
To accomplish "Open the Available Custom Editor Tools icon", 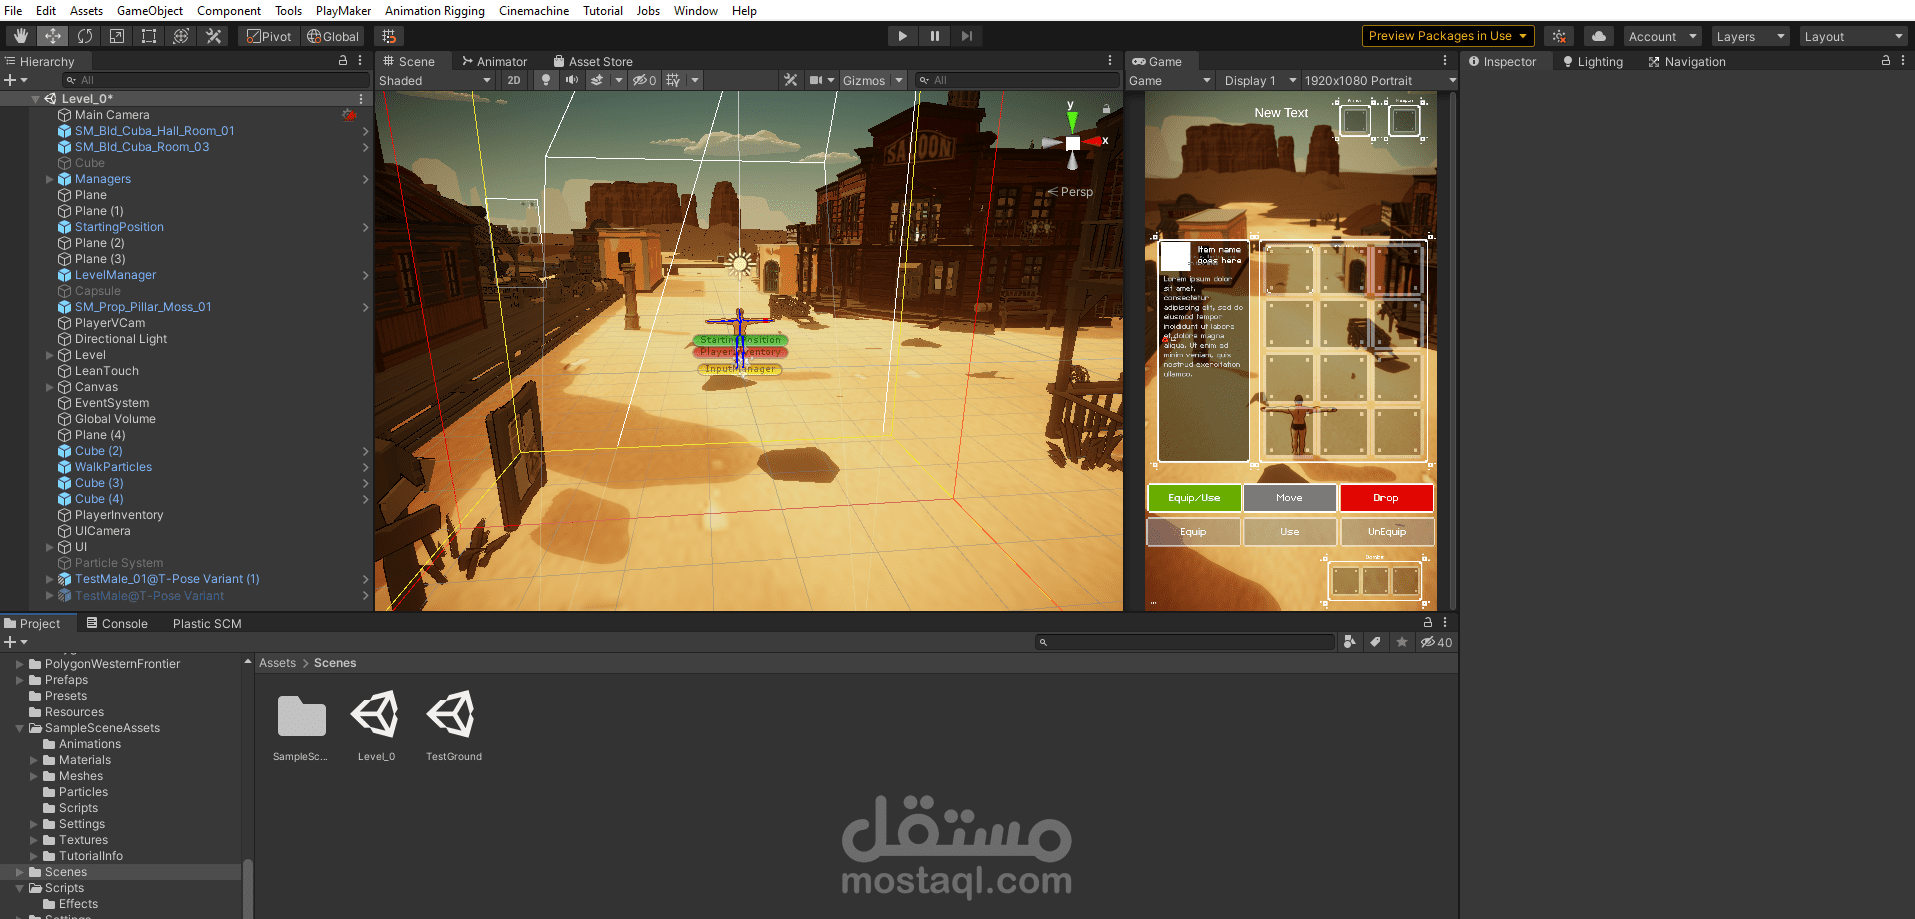I will click(x=213, y=35).
